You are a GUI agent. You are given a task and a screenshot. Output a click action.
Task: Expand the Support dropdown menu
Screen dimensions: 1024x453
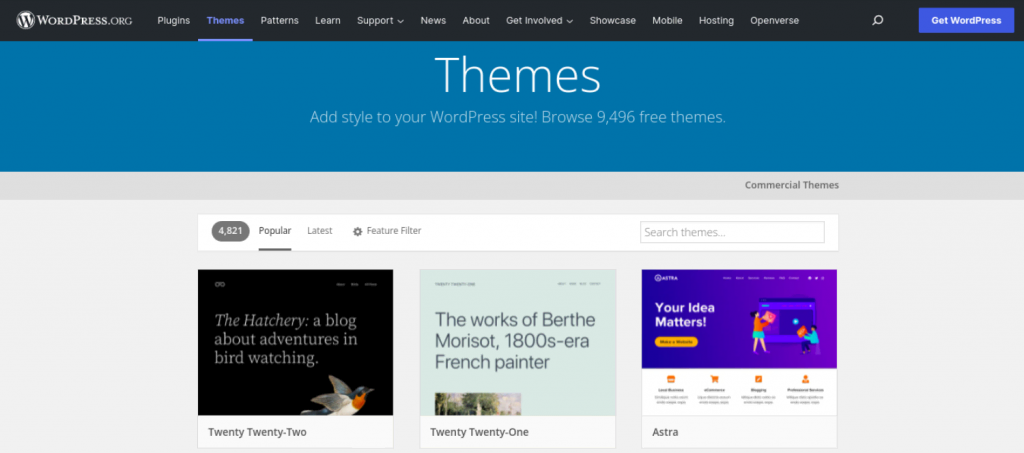[x=380, y=20]
